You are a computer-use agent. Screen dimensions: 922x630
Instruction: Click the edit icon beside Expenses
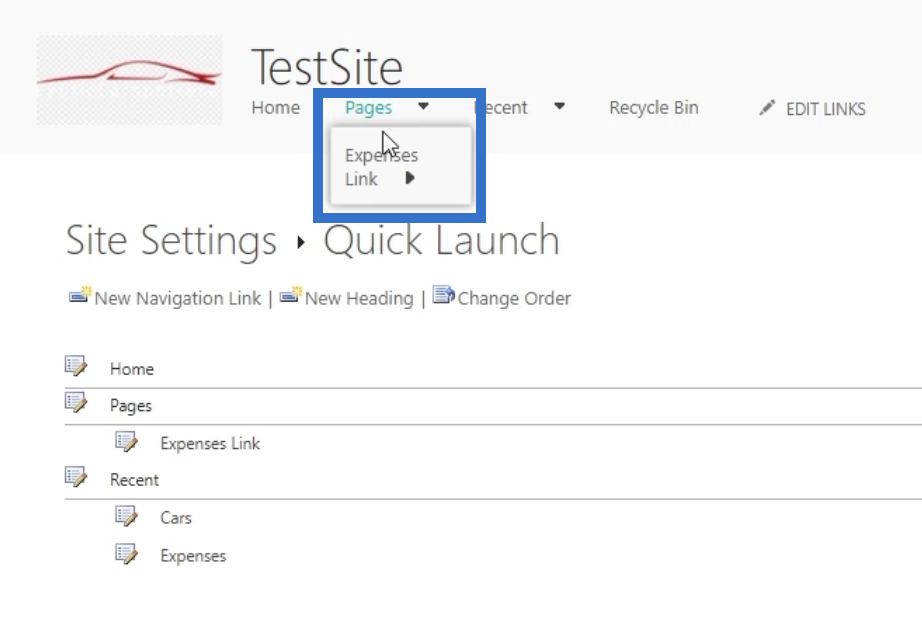tap(126, 554)
